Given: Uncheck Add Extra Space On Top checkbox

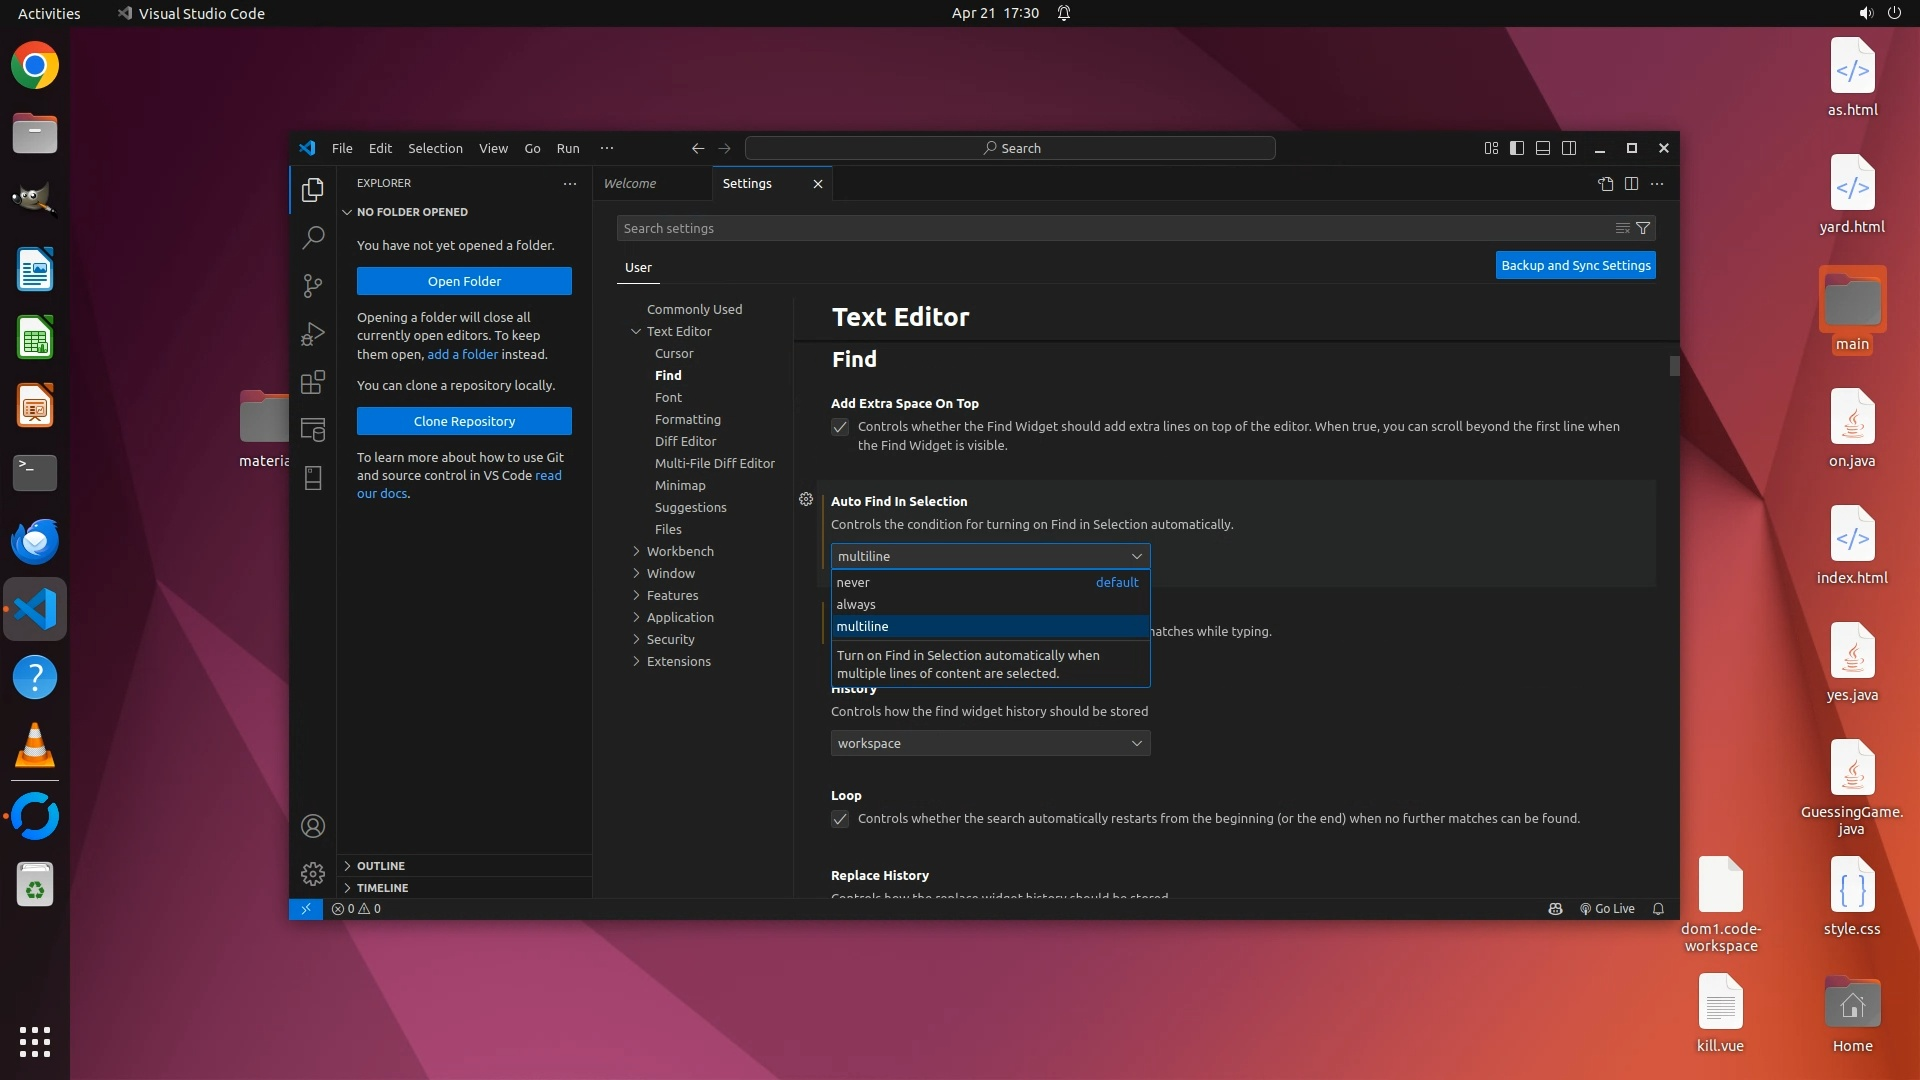Looking at the screenshot, I should click(840, 427).
